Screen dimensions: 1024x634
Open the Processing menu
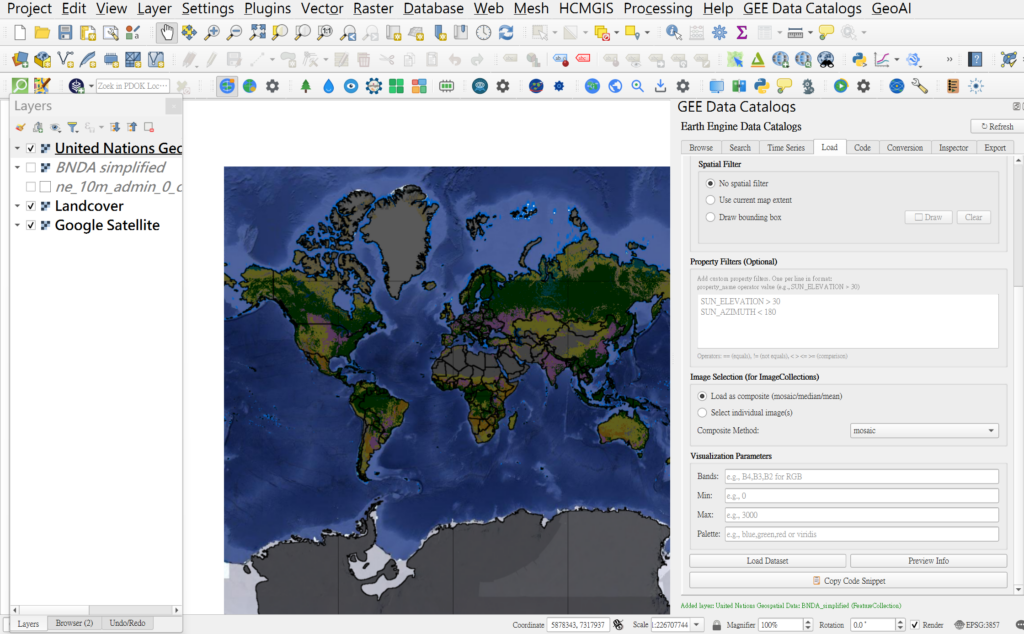tap(657, 9)
